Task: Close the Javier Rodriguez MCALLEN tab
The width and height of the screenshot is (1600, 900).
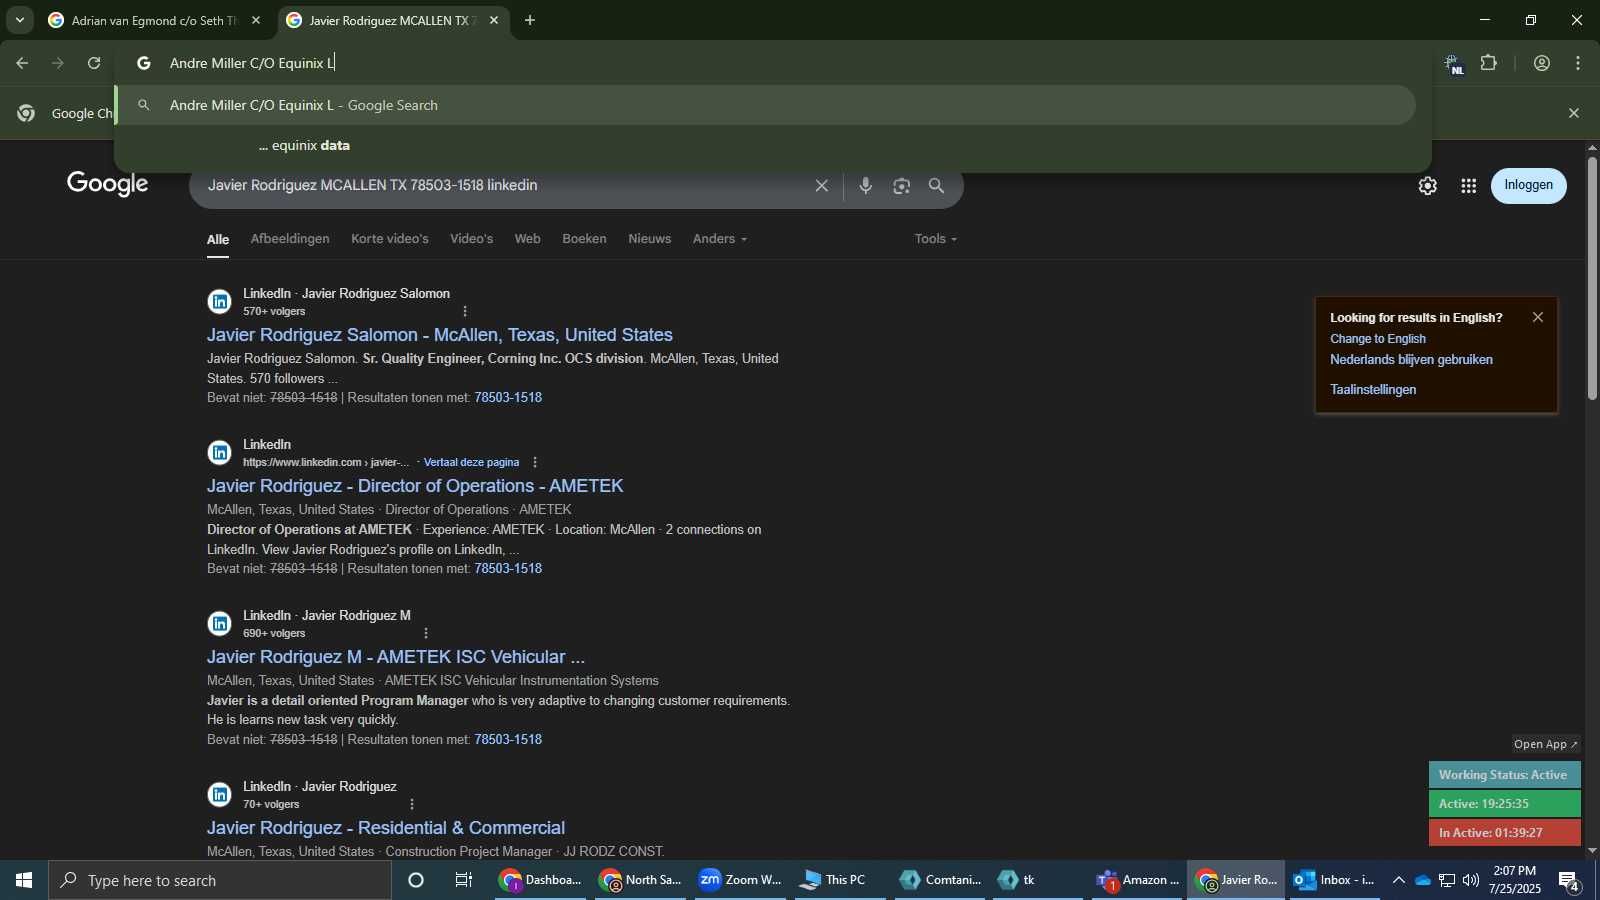Action: (x=494, y=20)
